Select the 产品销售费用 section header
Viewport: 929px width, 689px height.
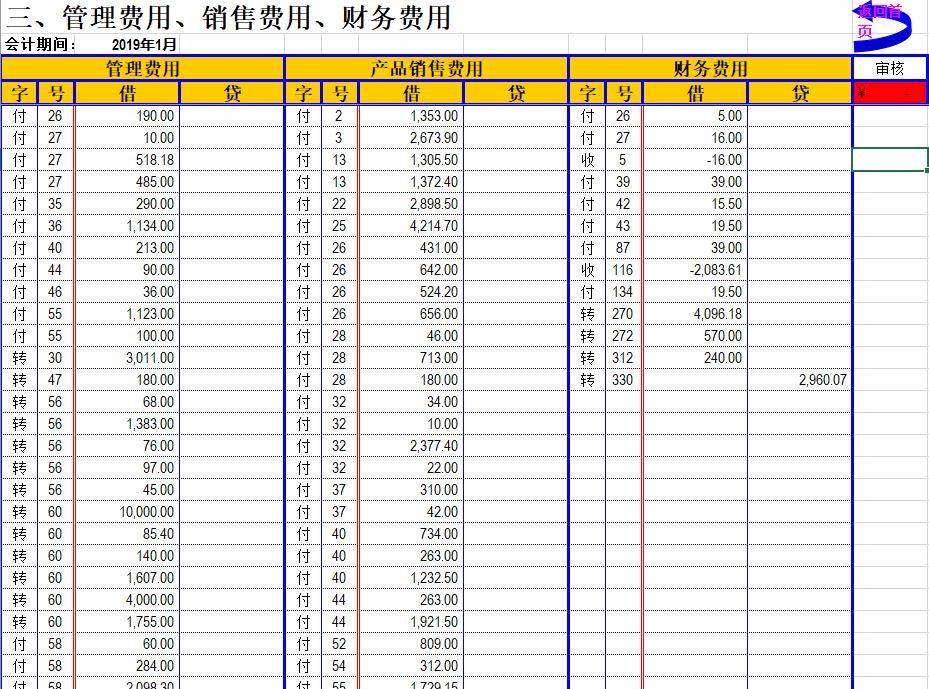coord(426,69)
